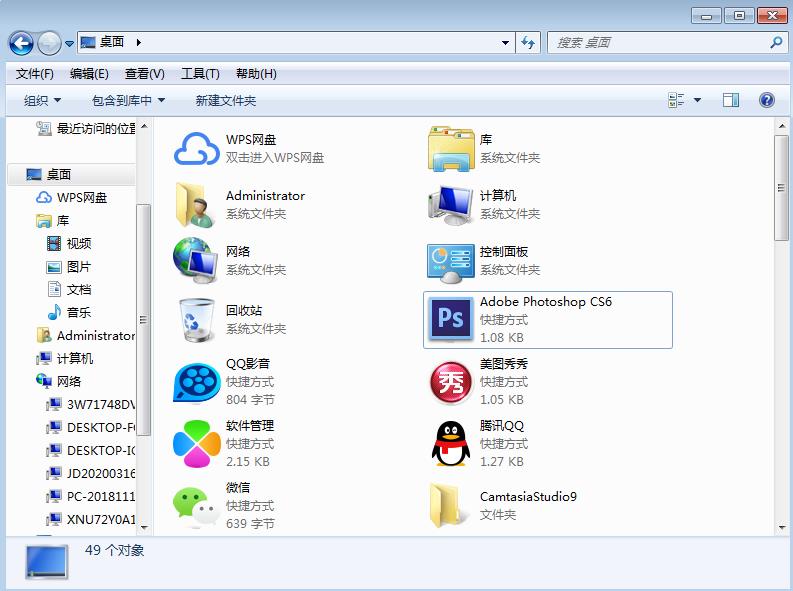Select the 计算机 computer icon in file list
Image resolution: width=793 pixels, height=591 pixels.
click(451, 205)
